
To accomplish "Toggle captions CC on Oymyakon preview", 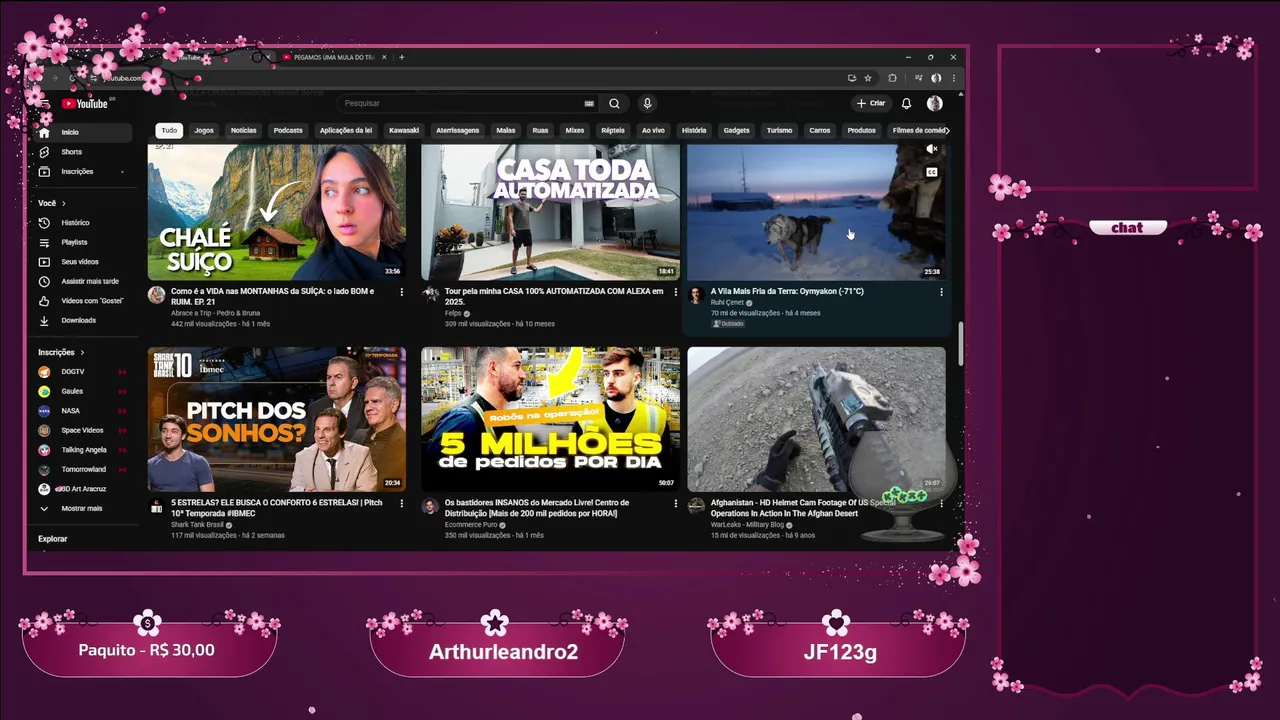I will 931,172.
